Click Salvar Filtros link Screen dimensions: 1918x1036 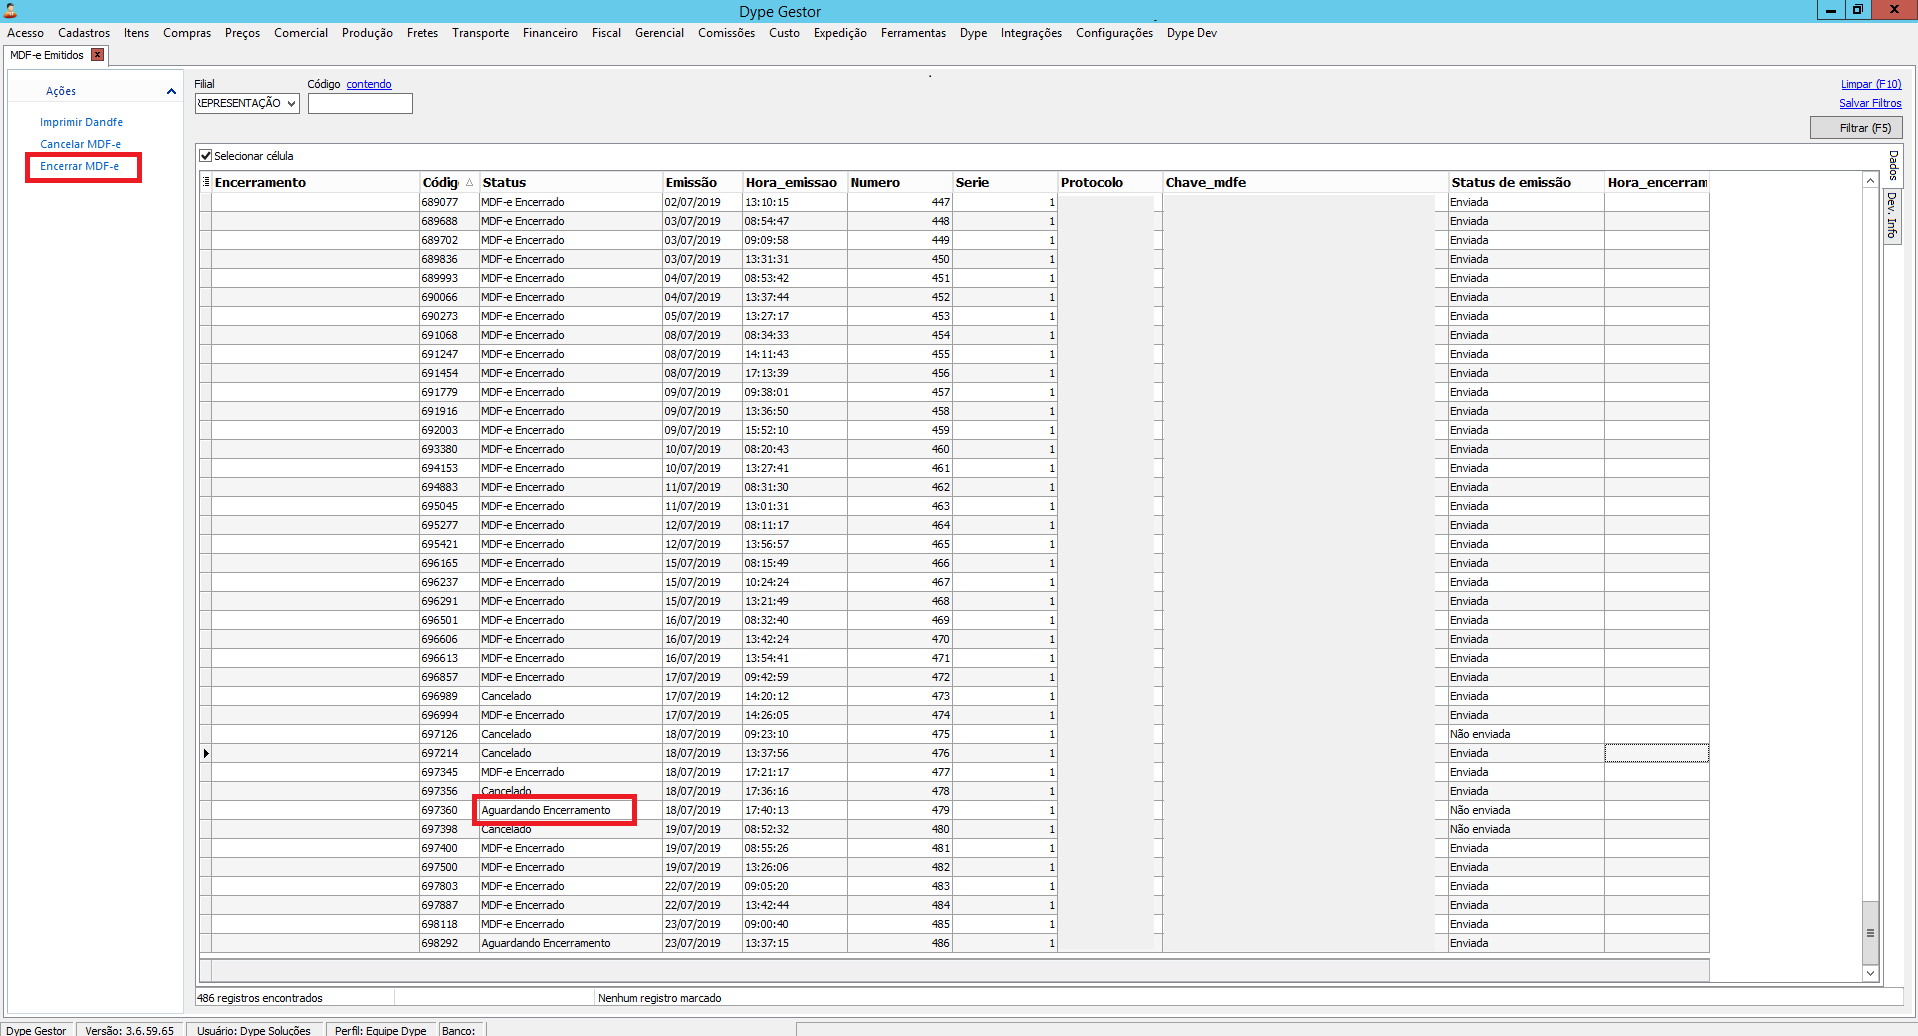1870,103
